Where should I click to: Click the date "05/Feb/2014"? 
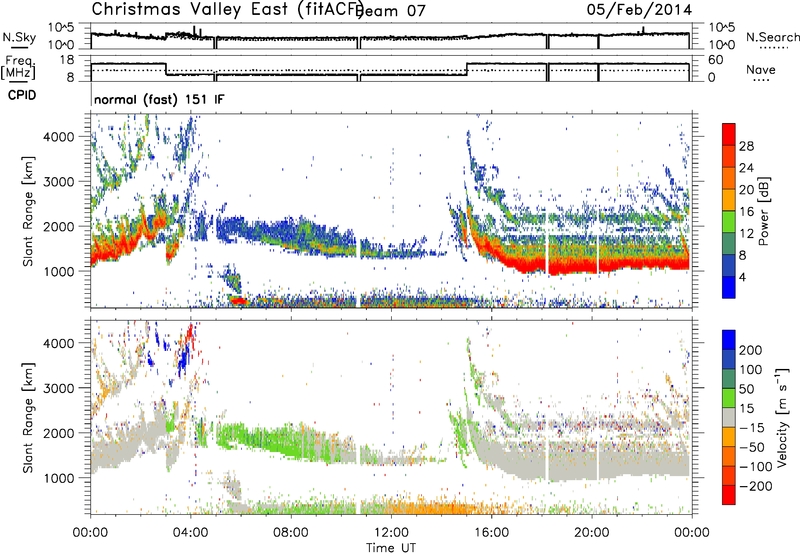click(x=639, y=10)
